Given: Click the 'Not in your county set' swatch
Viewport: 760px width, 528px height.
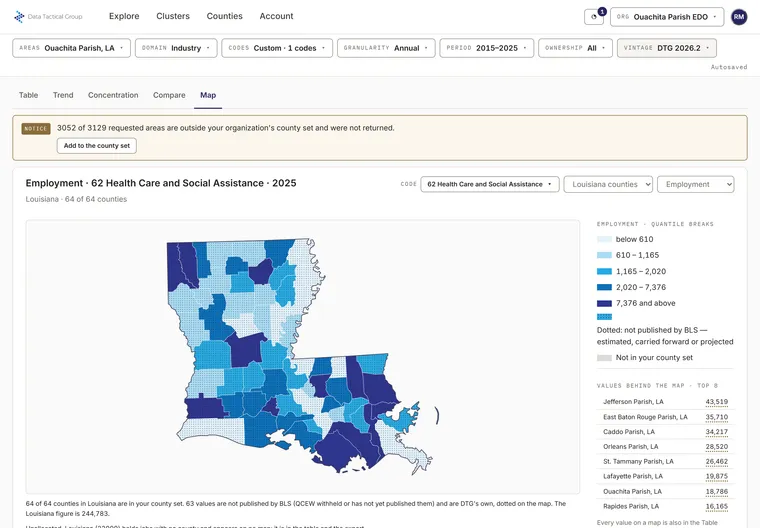Looking at the screenshot, I should click(604, 358).
